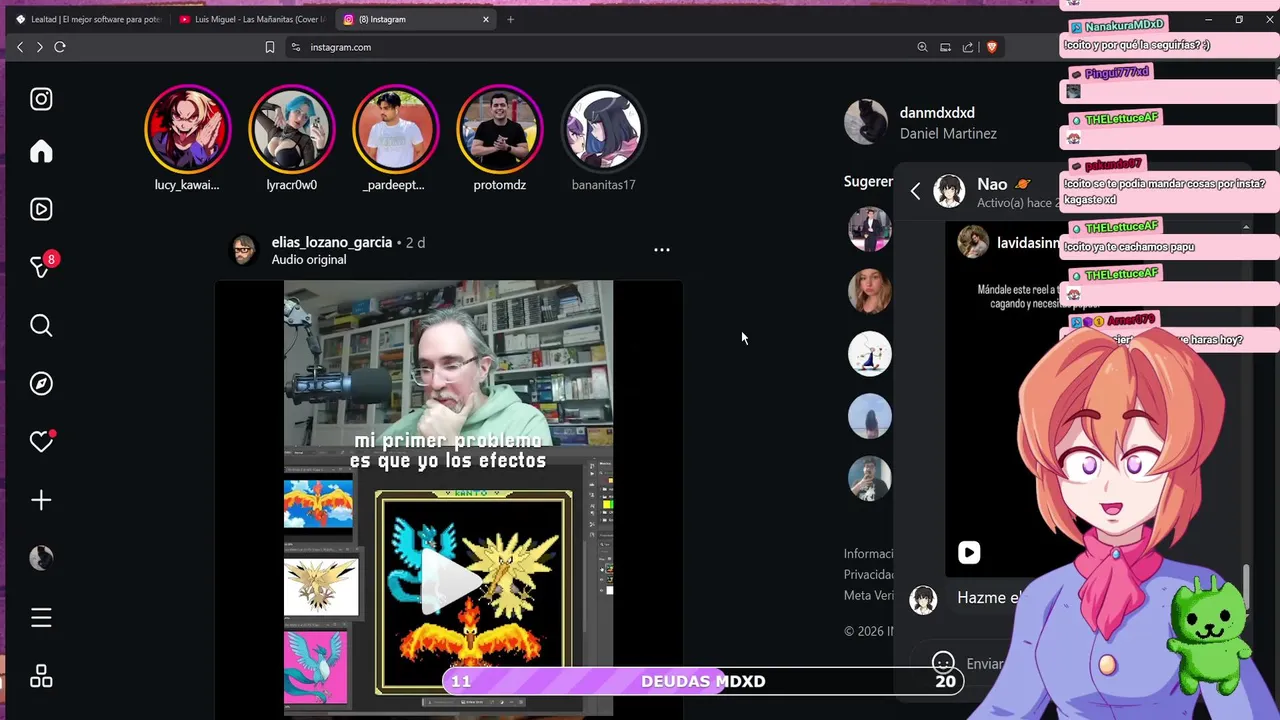The image size is (1280, 720).
Task: Click the site info icon beside instagram.com
Action: tap(296, 47)
